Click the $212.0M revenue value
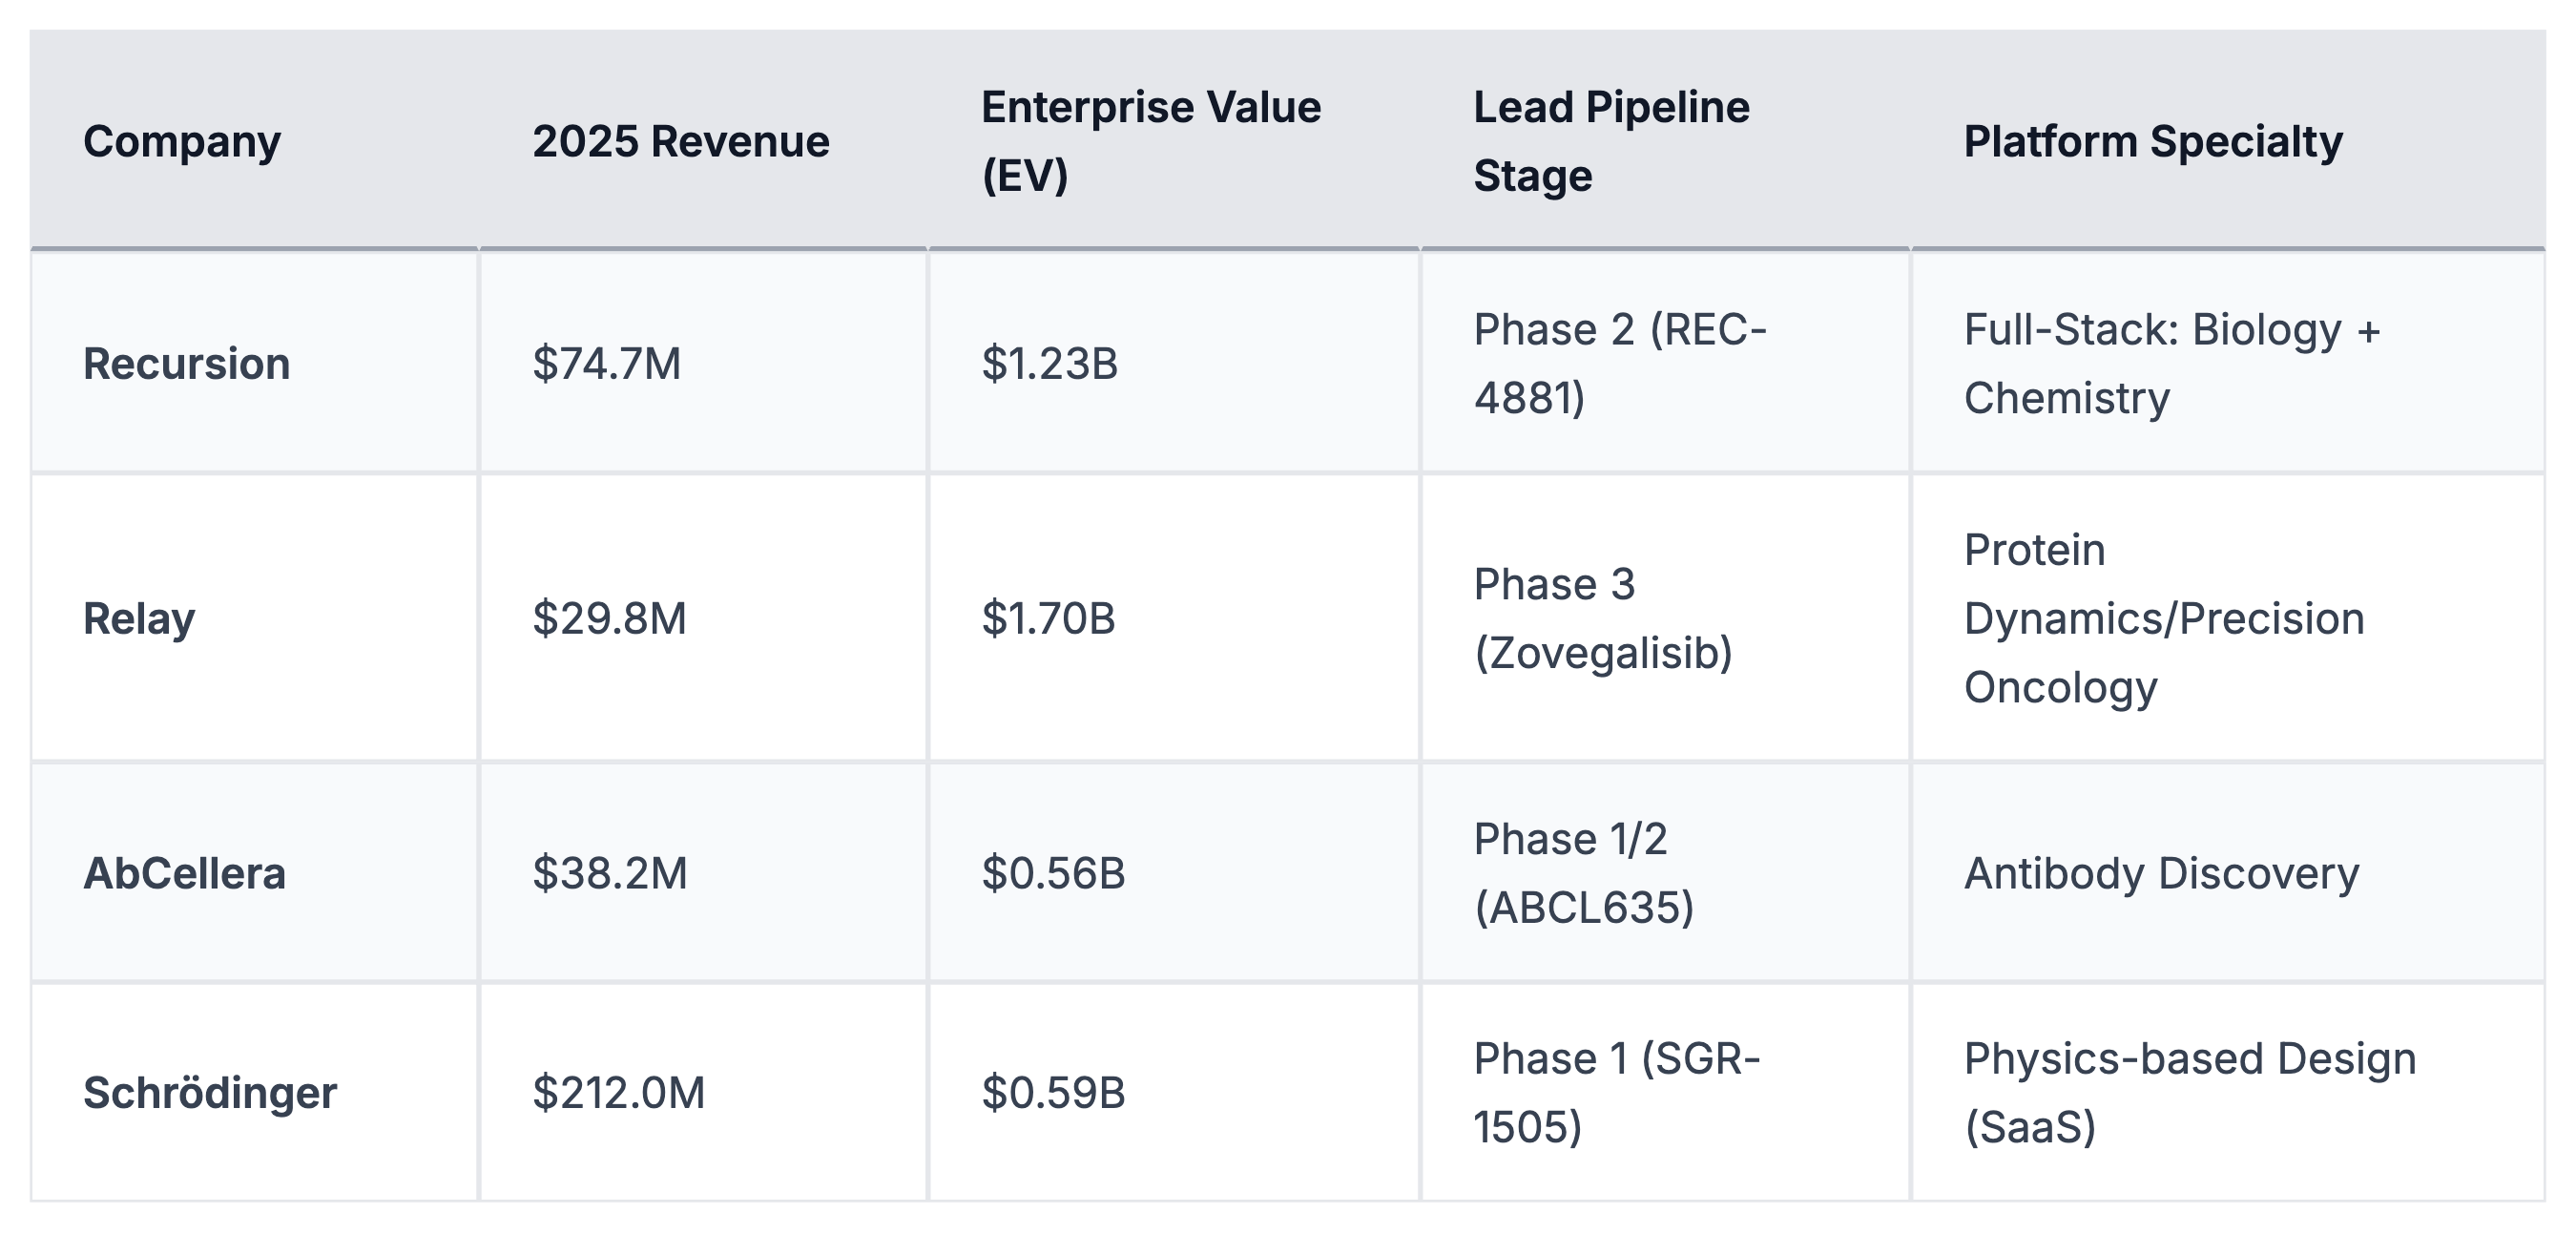 pyautogui.click(x=618, y=1092)
